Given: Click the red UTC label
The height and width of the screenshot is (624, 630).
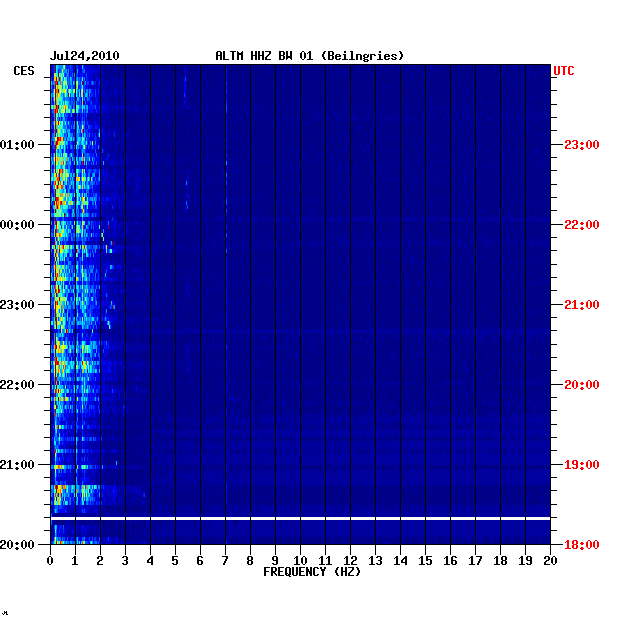Looking at the screenshot, I should (x=564, y=71).
